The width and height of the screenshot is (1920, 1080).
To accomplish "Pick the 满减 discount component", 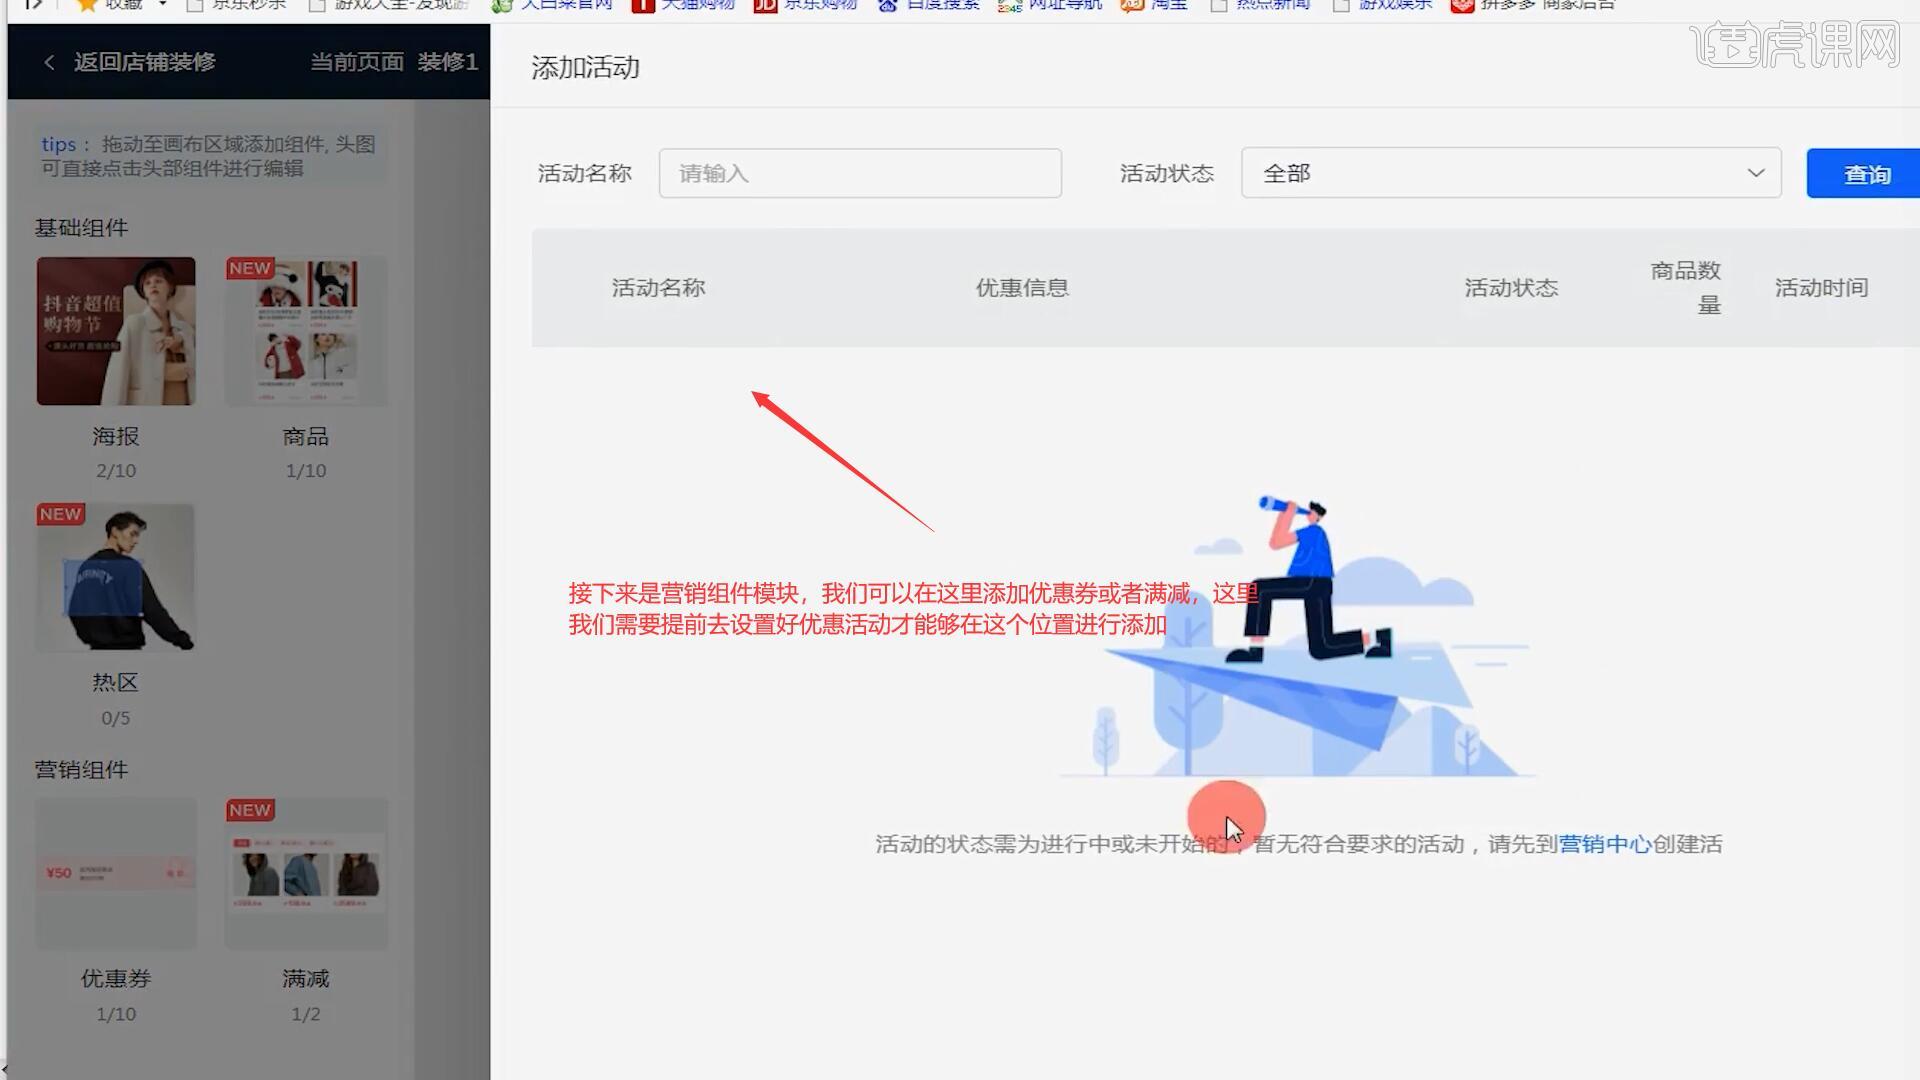I will 306,873.
